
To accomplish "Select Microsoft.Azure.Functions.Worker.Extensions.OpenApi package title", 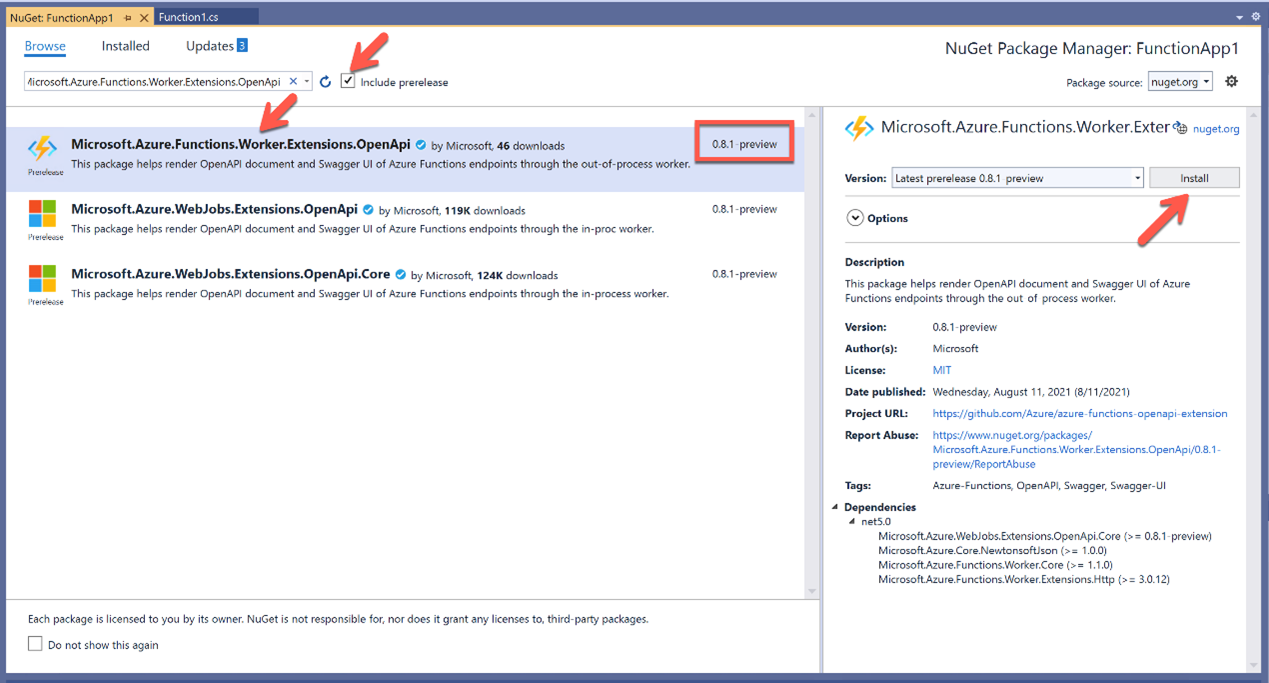I will (241, 144).
